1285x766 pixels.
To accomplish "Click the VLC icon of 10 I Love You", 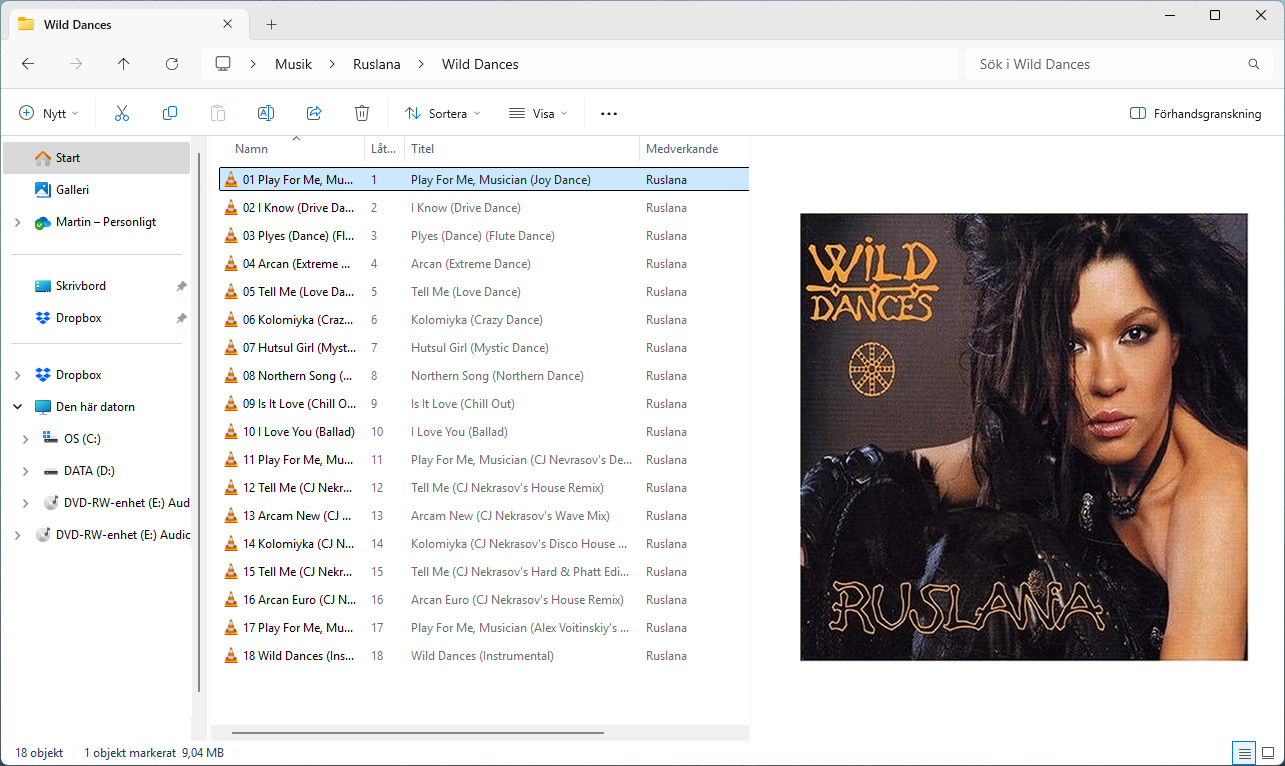I will tap(231, 432).
